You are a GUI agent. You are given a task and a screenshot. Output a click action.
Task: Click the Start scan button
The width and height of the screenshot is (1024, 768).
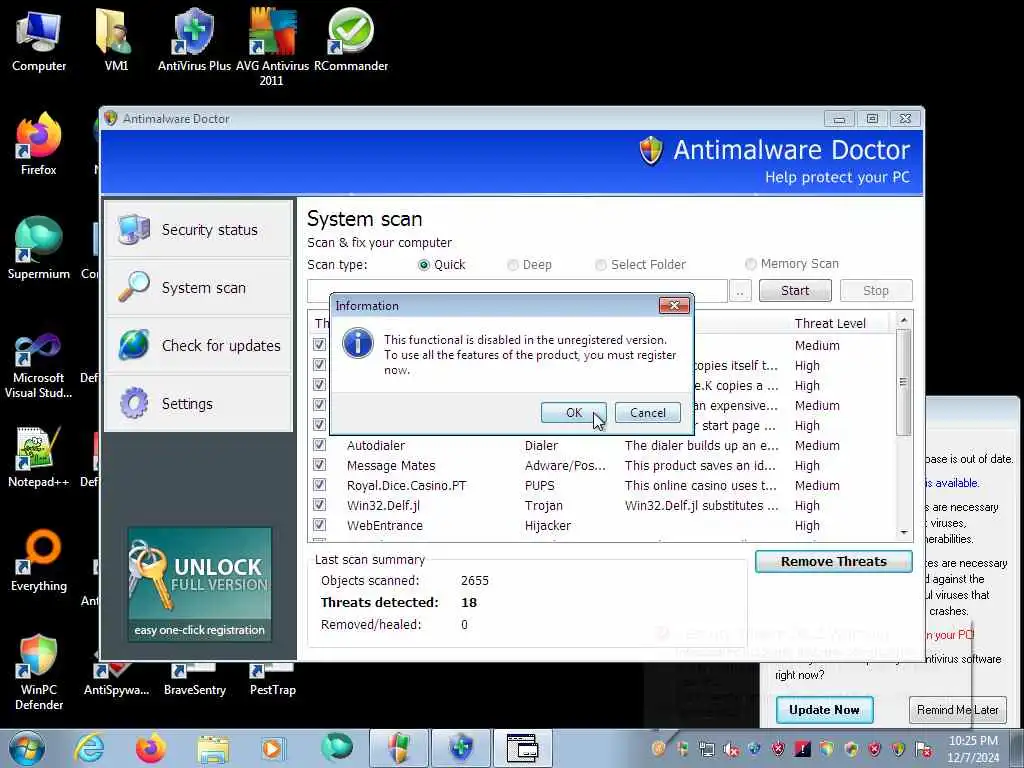point(795,291)
